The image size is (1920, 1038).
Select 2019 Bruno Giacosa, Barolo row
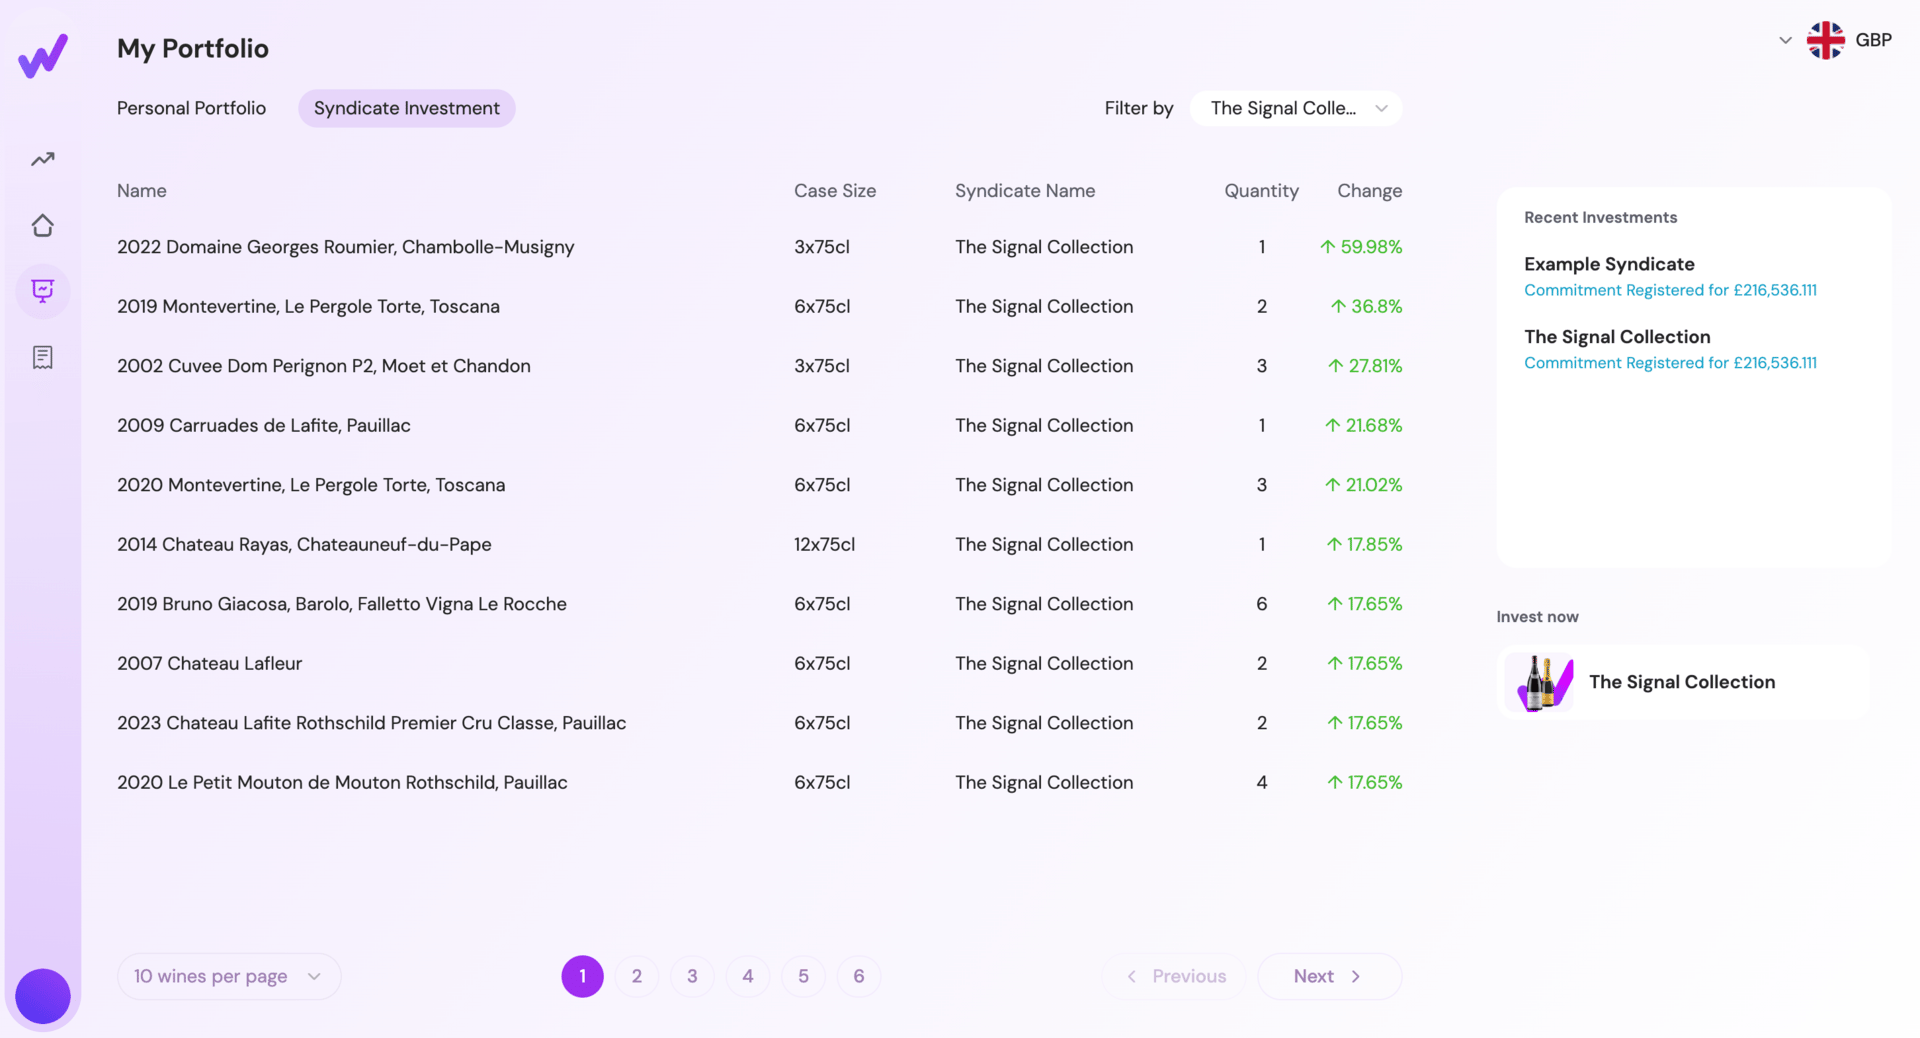760,604
